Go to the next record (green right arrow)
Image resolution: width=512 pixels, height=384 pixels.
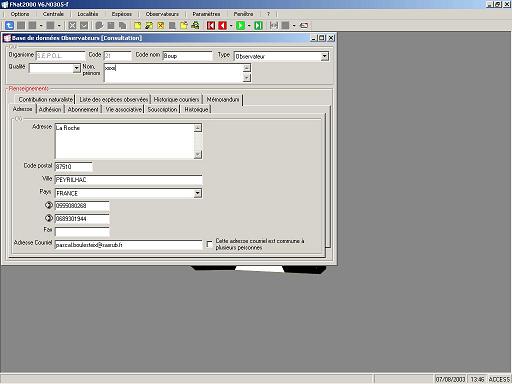tap(240, 25)
